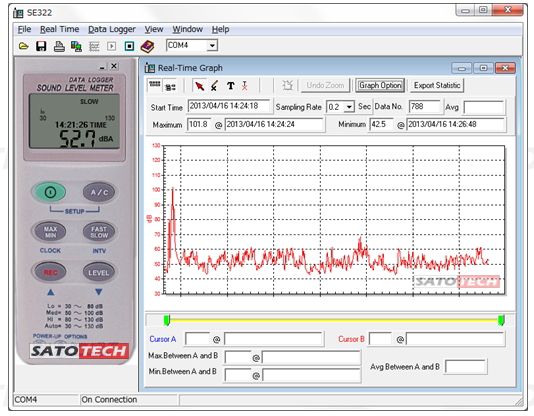Click the Undo Zoom button
Screen dimensions: 534x416
[325, 85]
